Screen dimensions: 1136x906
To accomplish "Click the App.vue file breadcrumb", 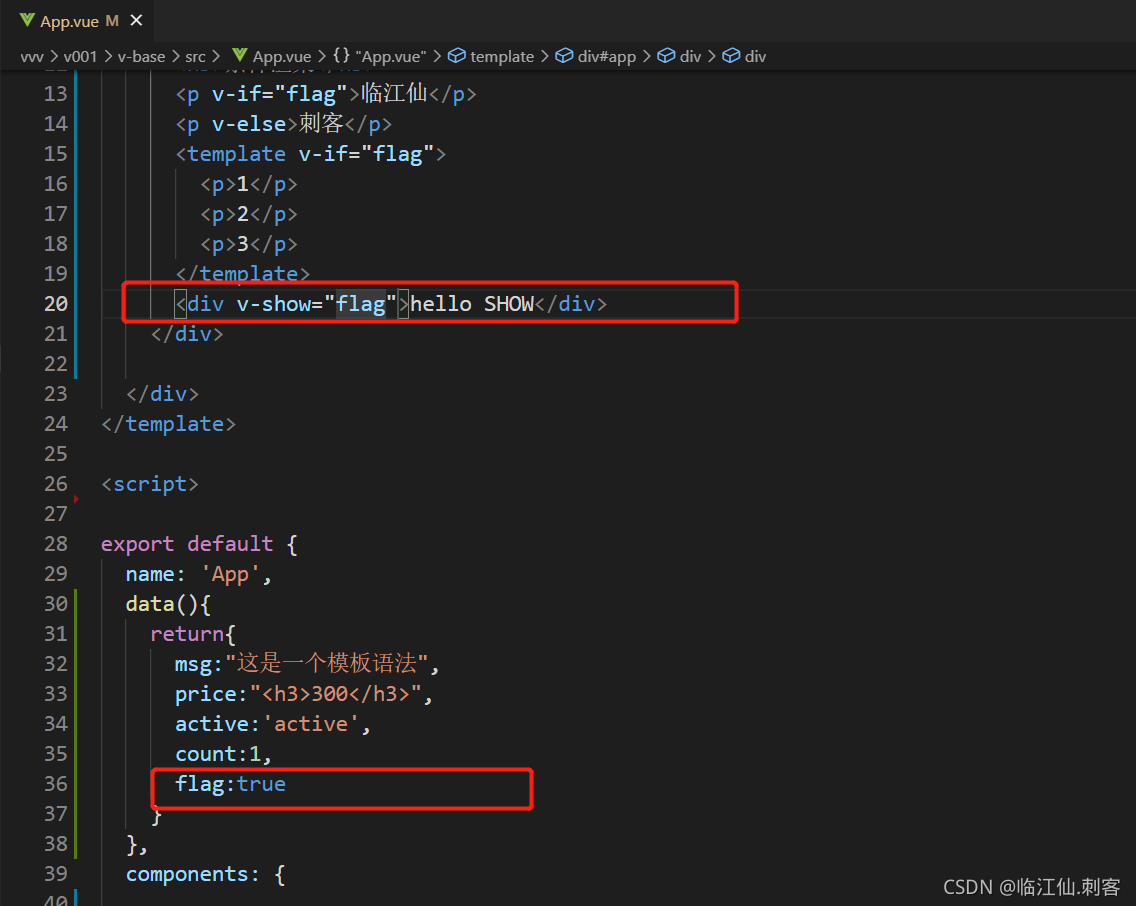I will click(x=281, y=56).
